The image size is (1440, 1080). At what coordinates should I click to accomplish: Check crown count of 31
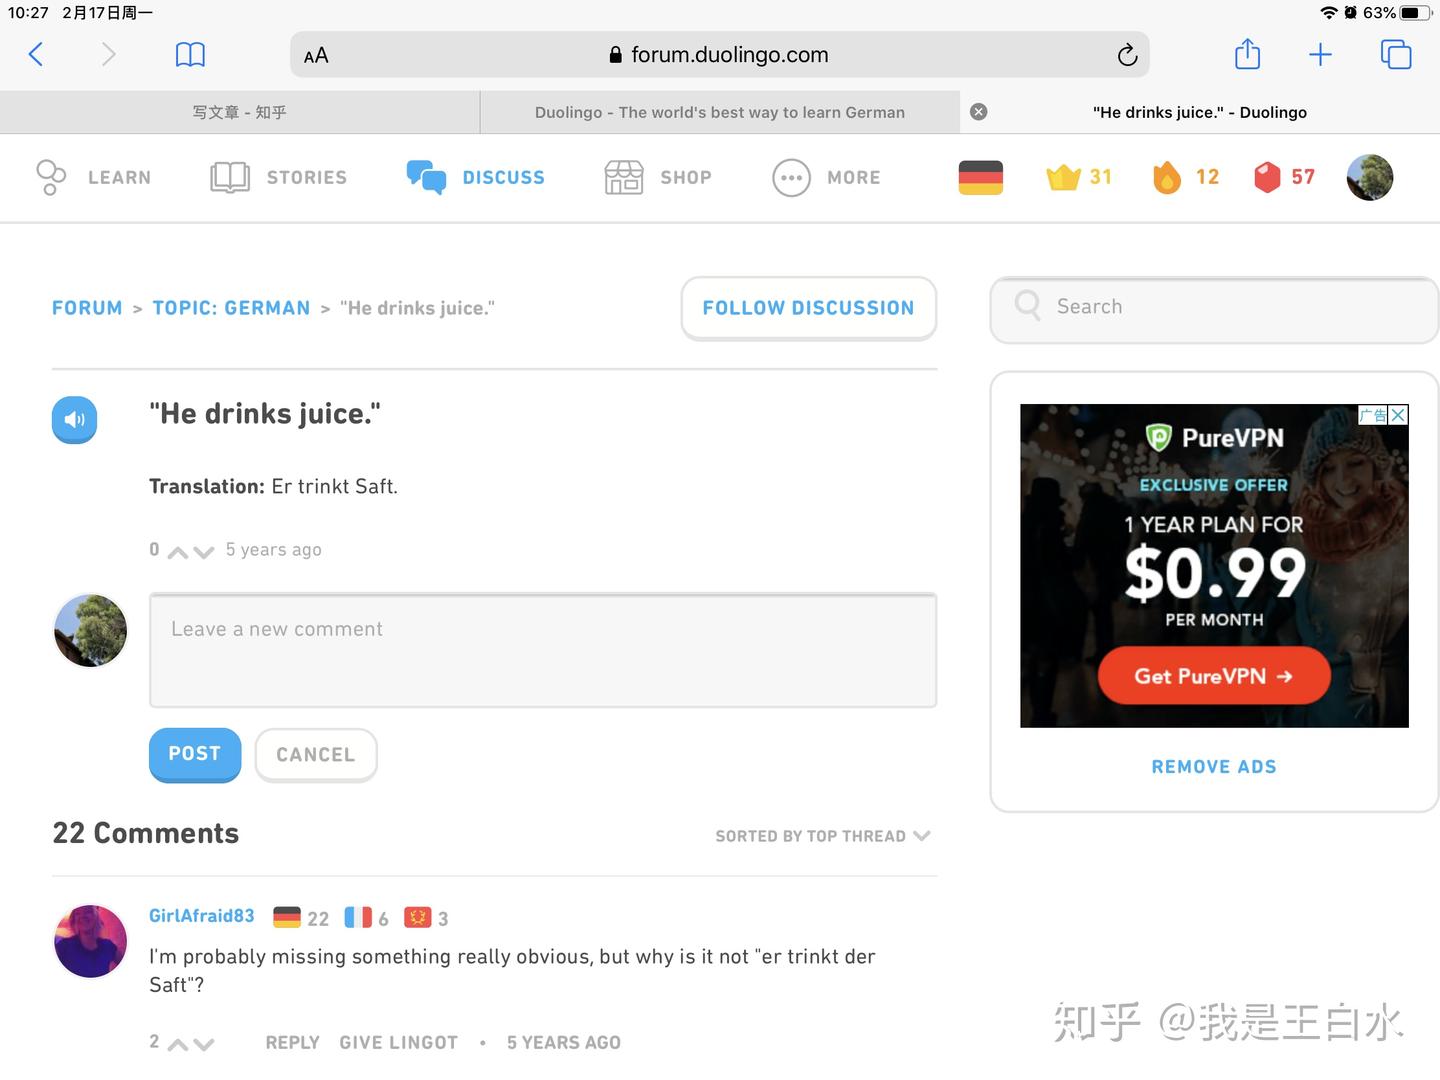tap(1080, 177)
